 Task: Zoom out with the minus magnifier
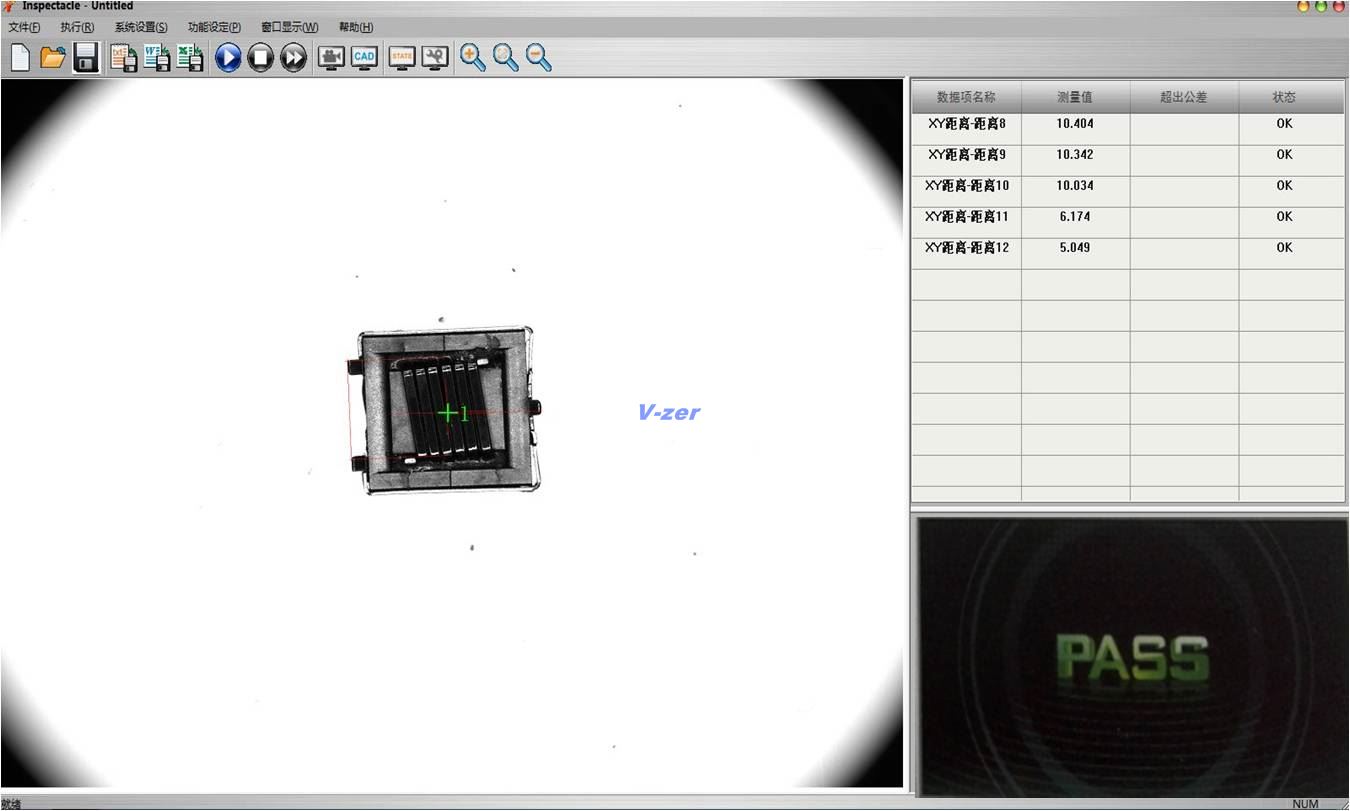click(x=539, y=58)
